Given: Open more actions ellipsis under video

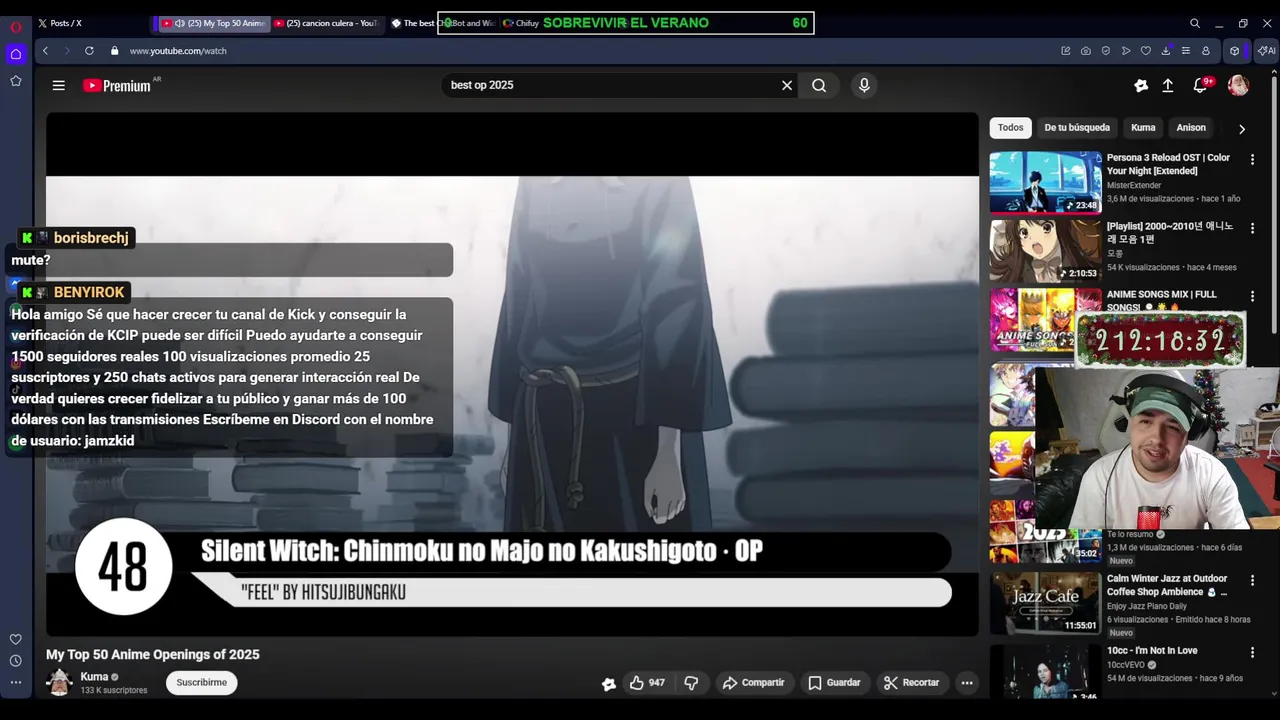Looking at the screenshot, I should pyautogui.click(x=967, y=683).
